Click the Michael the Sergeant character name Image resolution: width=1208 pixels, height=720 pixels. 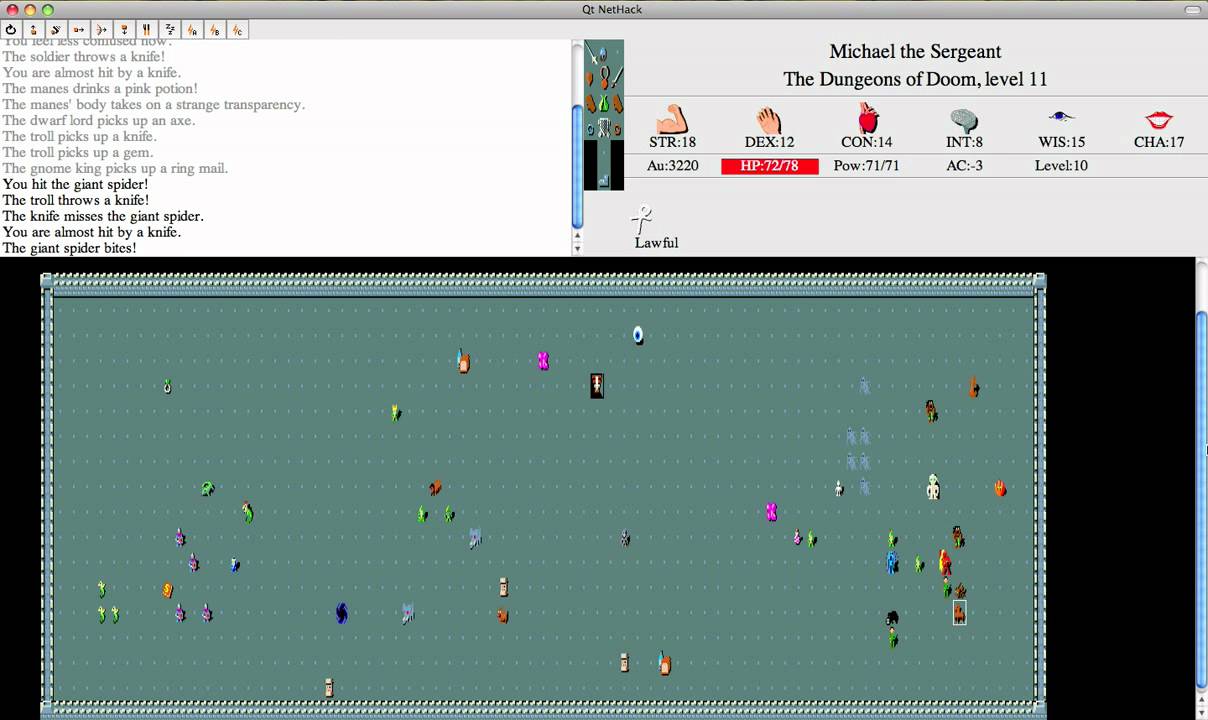(915, 52)
